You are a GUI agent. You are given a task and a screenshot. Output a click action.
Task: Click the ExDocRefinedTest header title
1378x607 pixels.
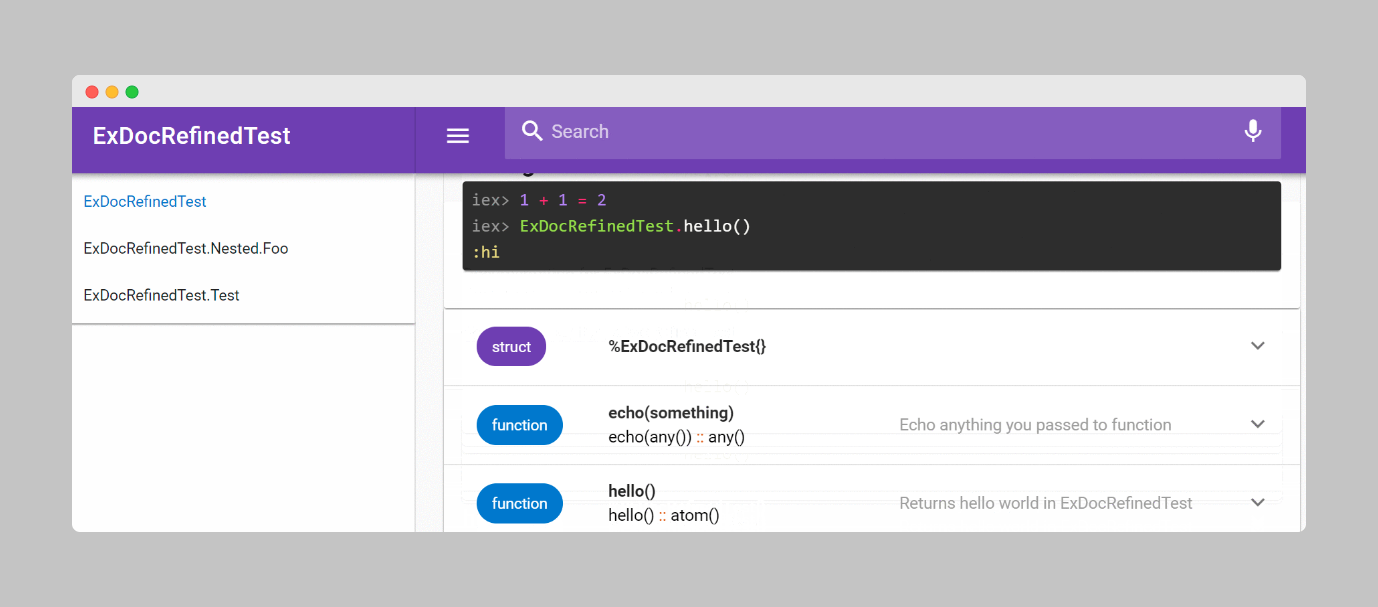[x=191, y=136]
